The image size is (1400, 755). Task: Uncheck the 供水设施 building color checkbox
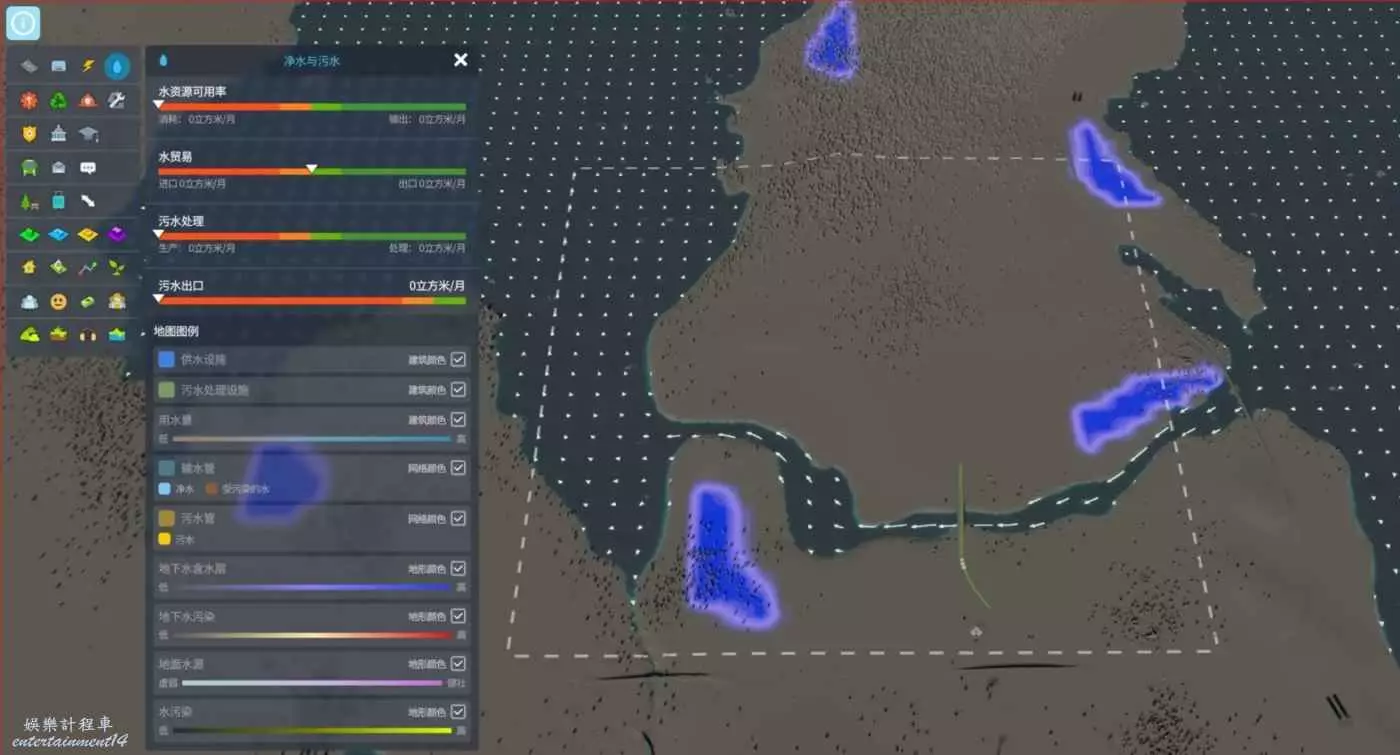[x=458, y=359]
